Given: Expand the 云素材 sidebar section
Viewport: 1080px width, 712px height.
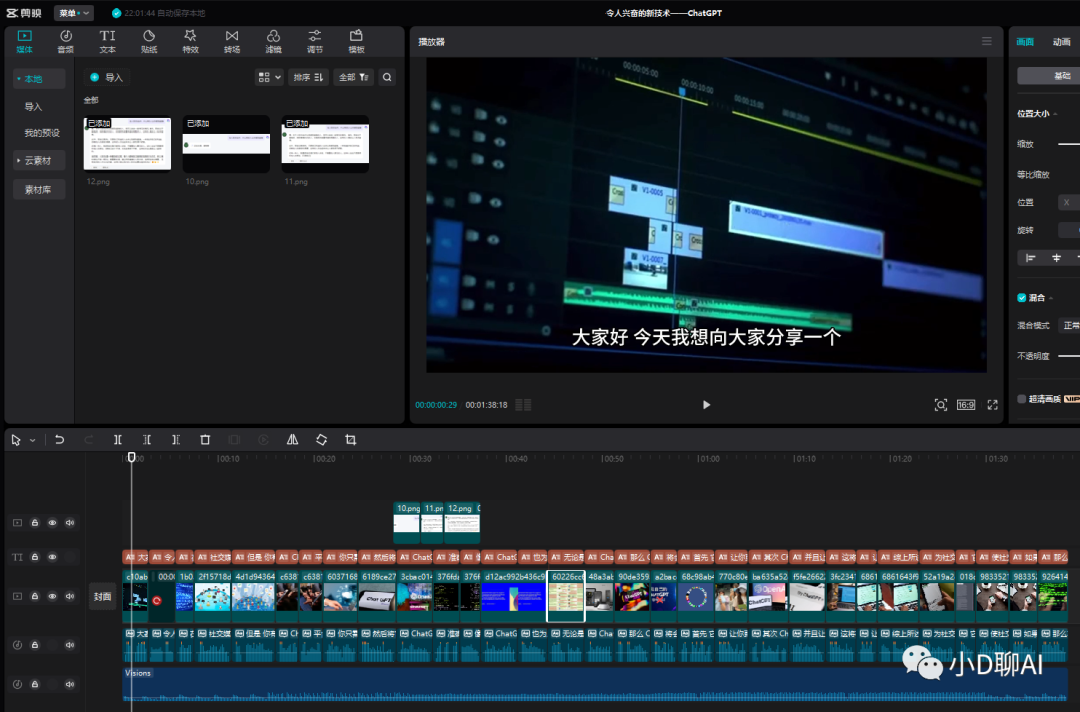Looking at the screenshot, I should (39, 160).
